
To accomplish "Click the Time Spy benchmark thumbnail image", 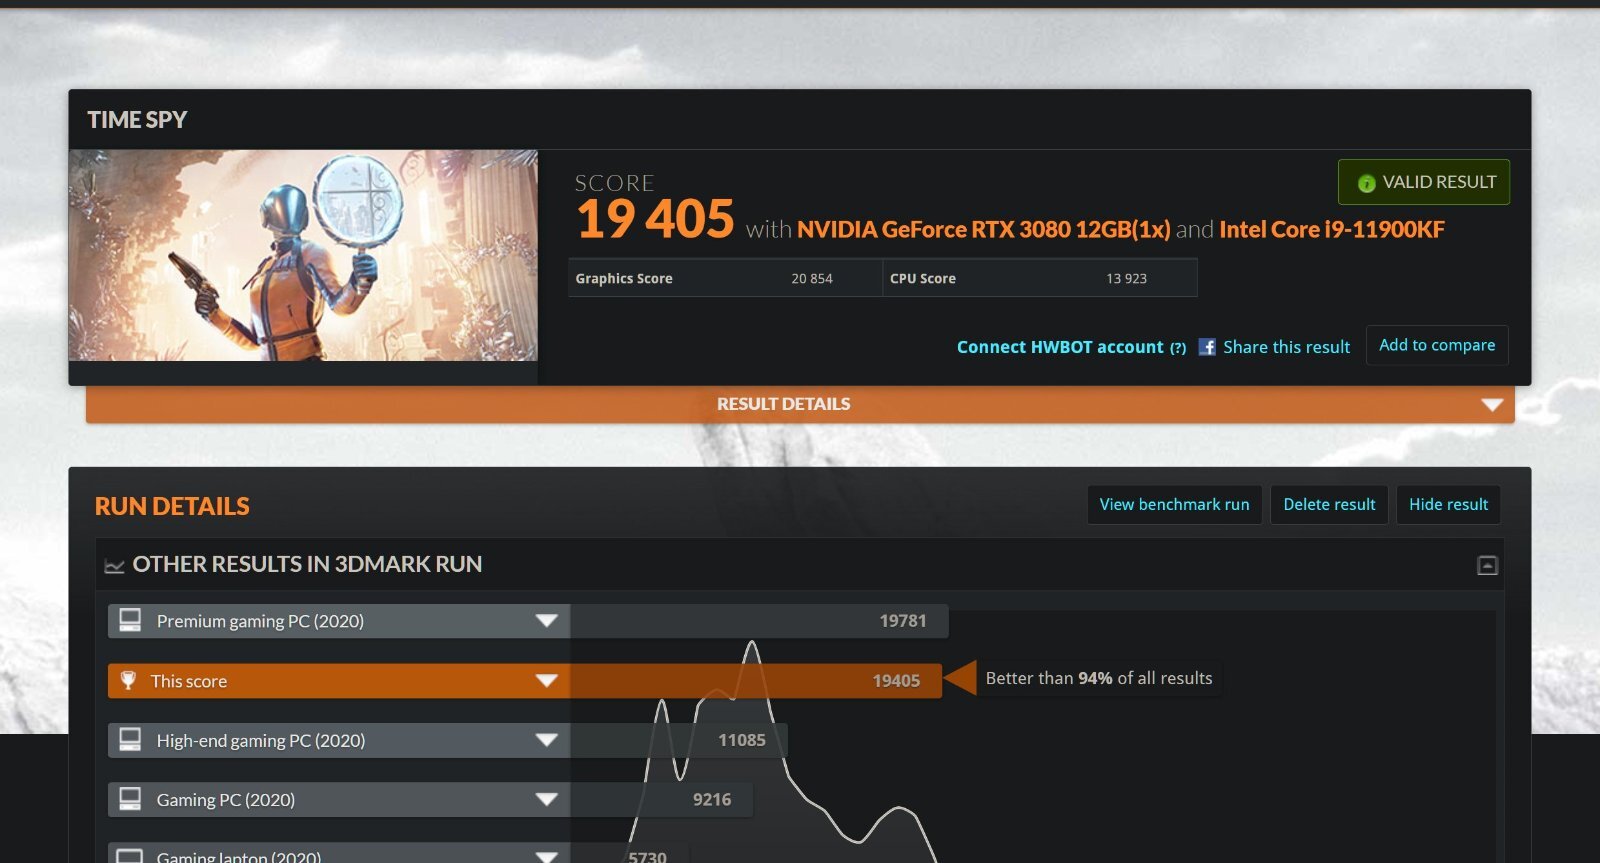I will click(303, 255).
